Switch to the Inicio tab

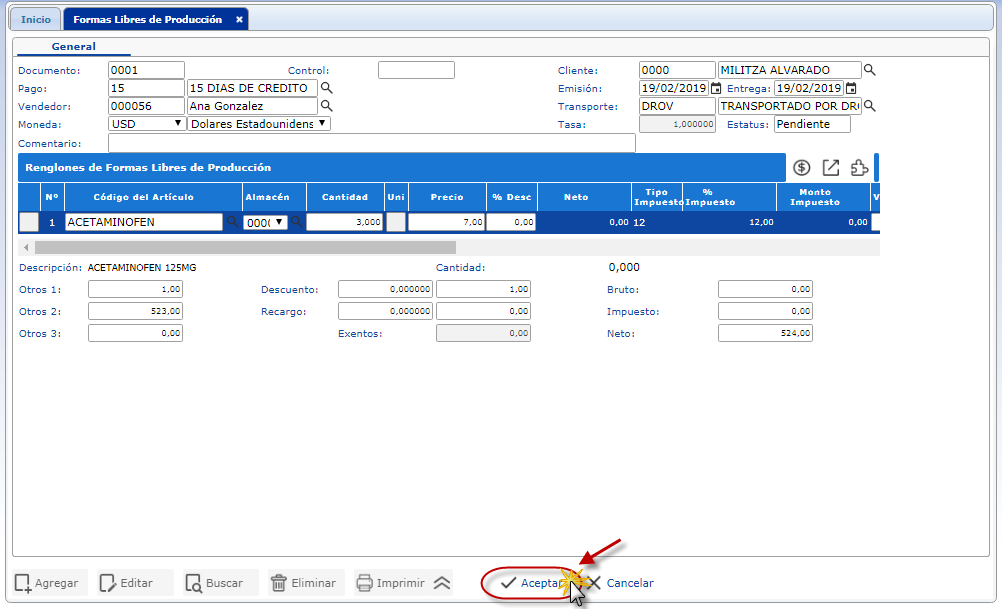click(36, 20)
